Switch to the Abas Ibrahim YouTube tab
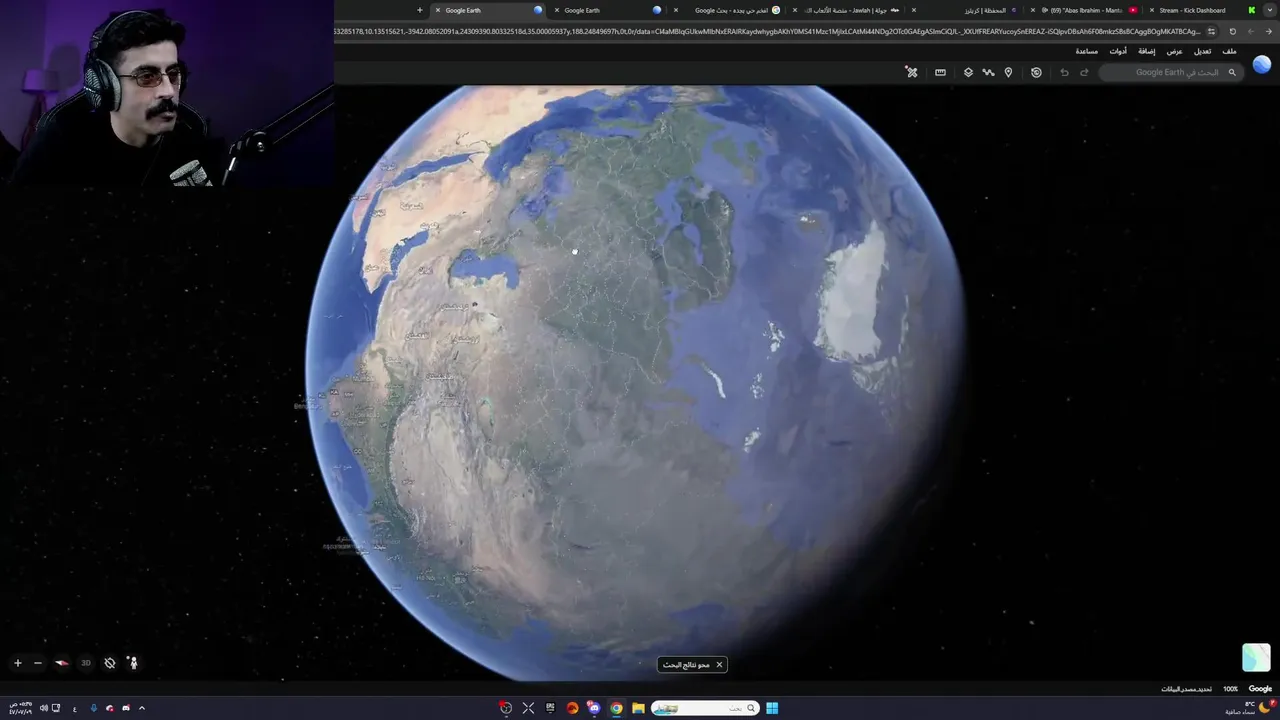The width and height of the screenshot is (1280, 720). point(1088,10)
